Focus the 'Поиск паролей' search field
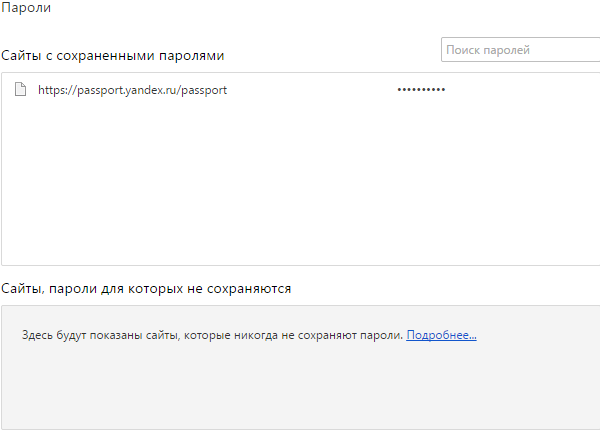The width and height of the screenshot is (600, 434). pos(520,50)
